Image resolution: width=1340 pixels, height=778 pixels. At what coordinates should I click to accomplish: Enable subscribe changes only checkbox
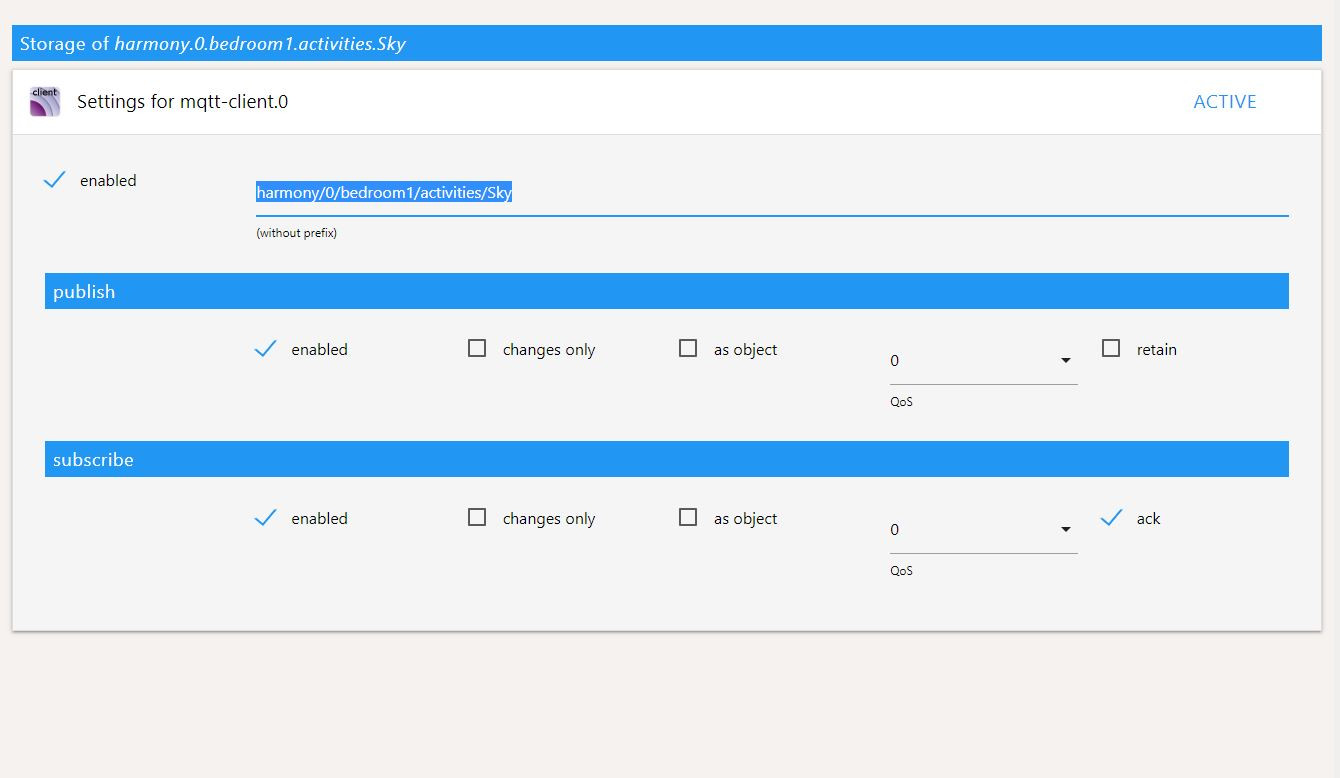point(477,518)
